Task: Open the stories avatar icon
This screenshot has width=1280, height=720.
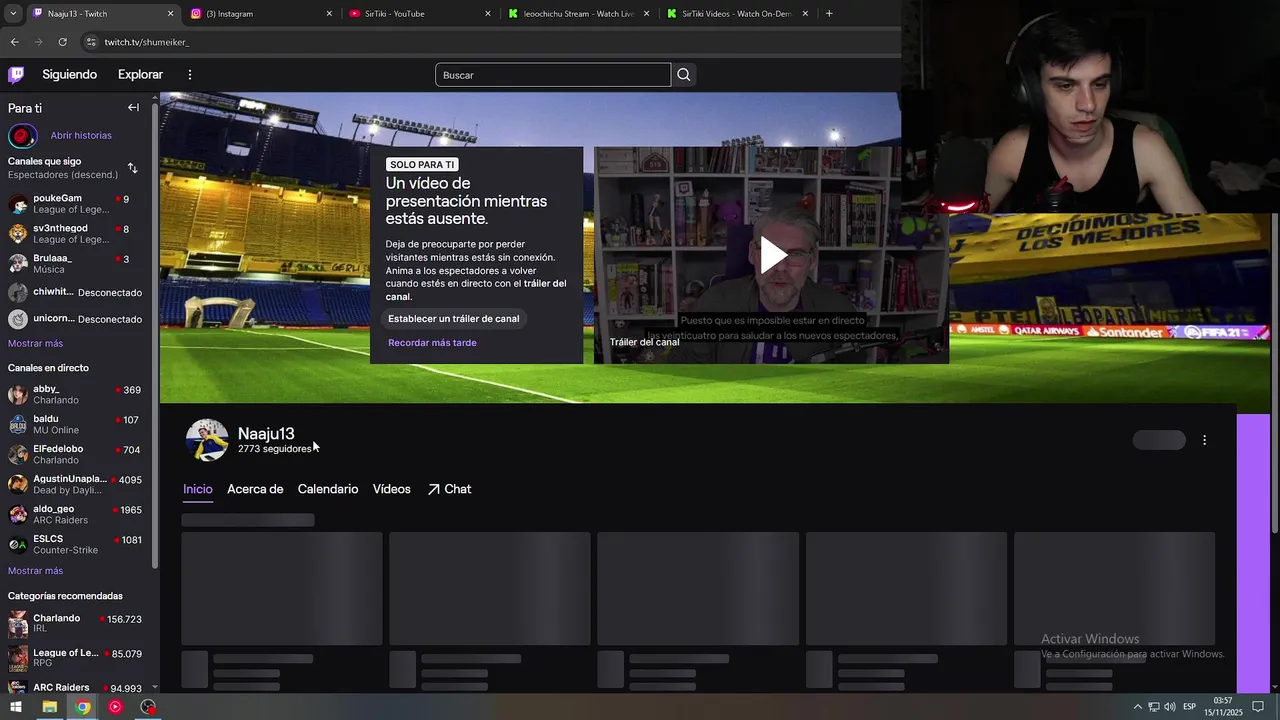Action: (22, 135)
